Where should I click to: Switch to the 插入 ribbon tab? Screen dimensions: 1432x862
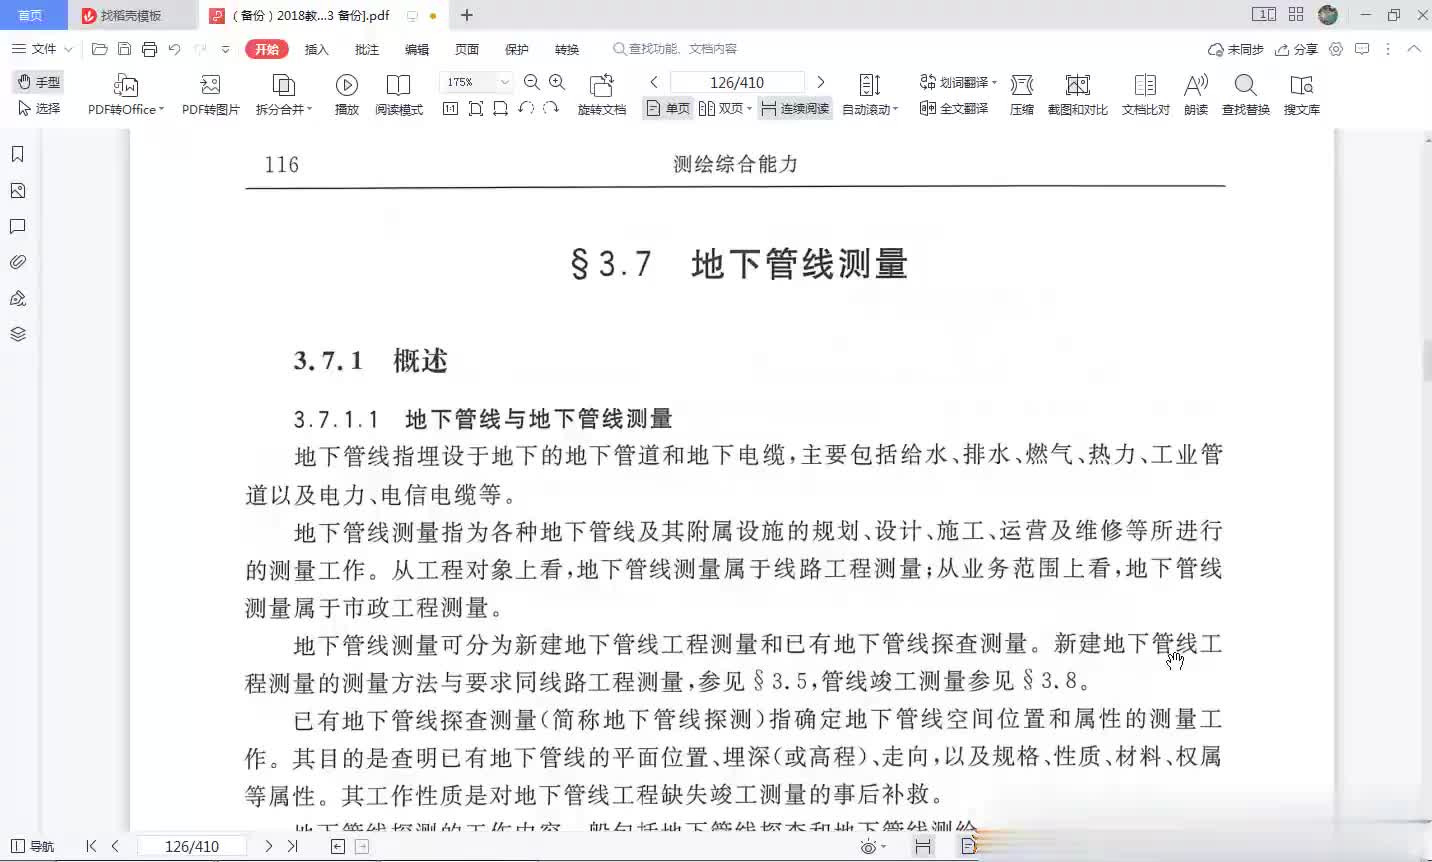pyautogui.click(x=316, y=49)
